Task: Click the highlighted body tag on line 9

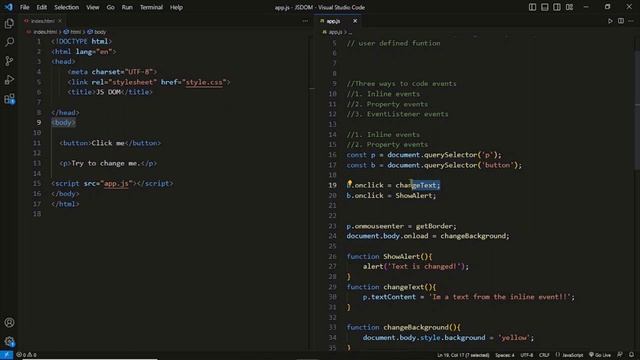Action: coord(63,122)
